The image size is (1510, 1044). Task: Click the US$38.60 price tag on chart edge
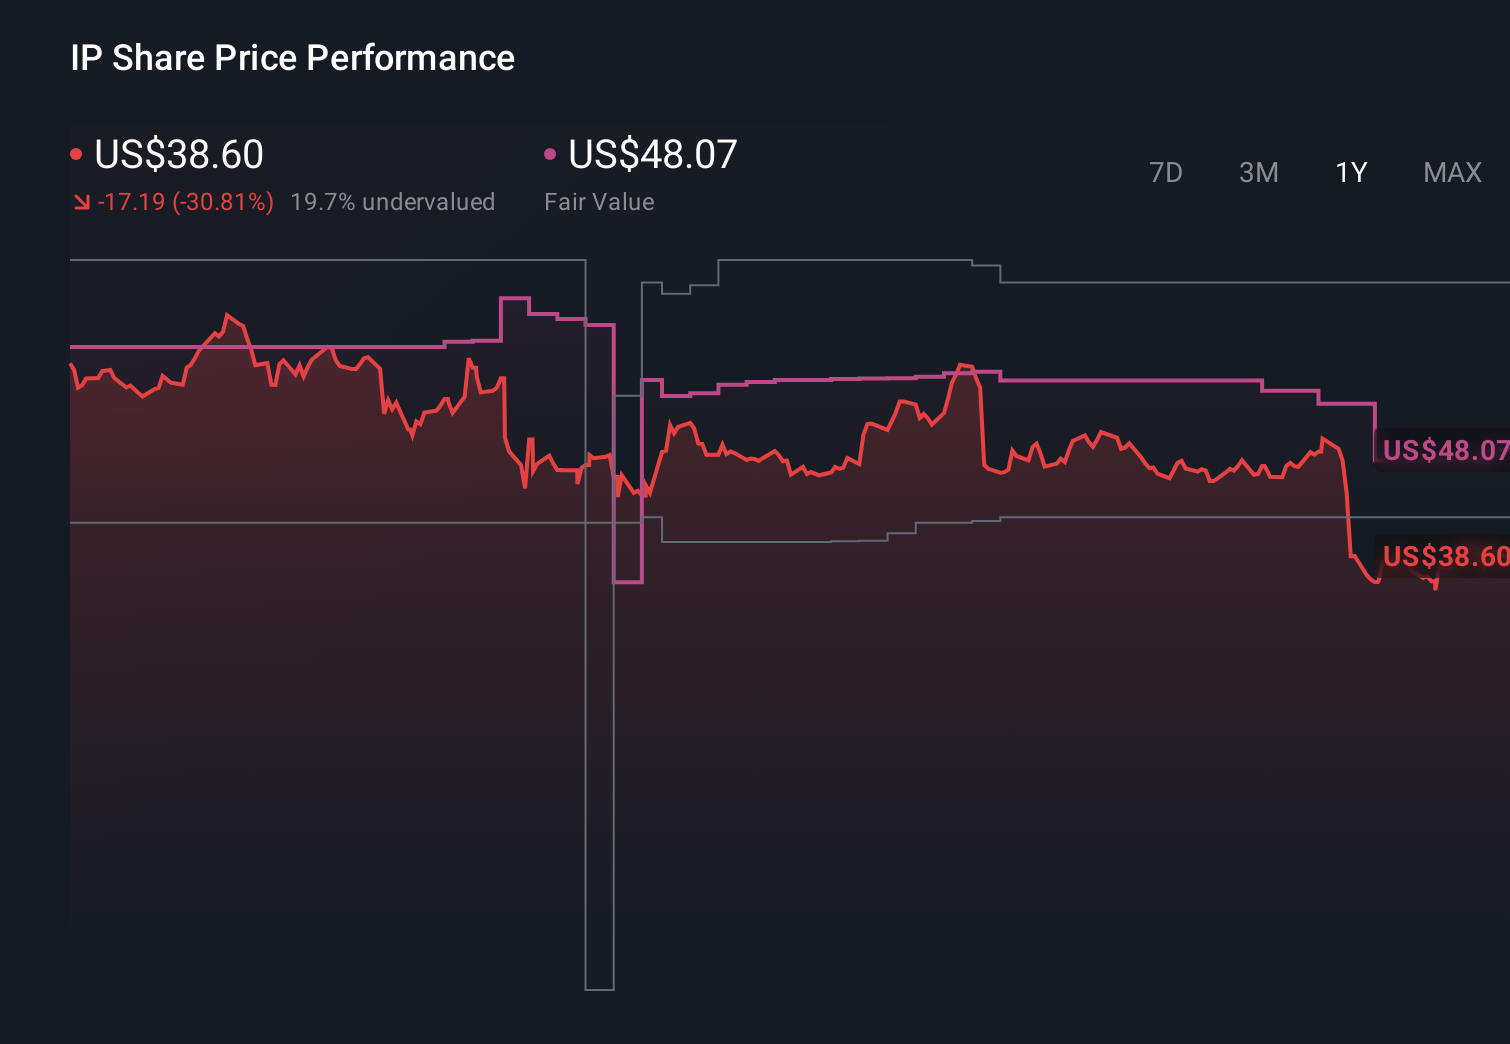1444,555
